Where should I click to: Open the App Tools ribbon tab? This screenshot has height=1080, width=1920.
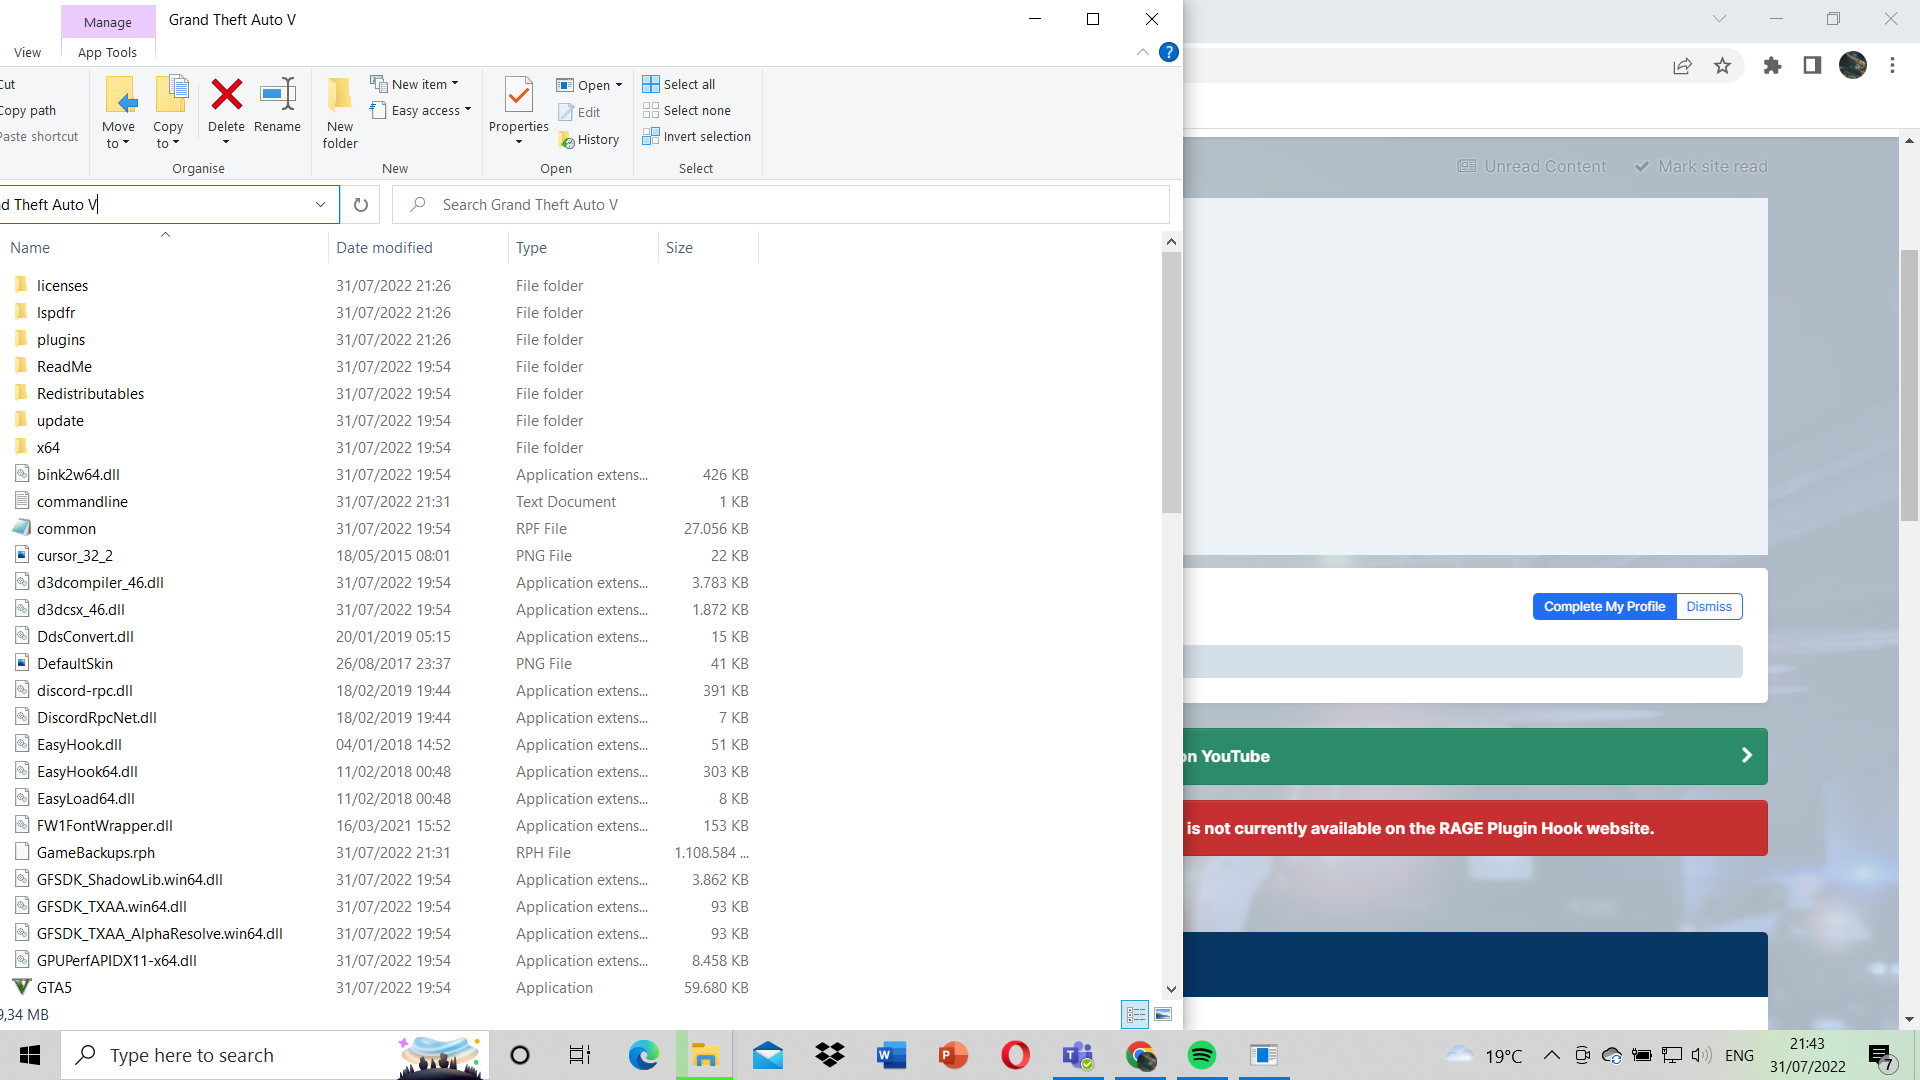(107, 53)
